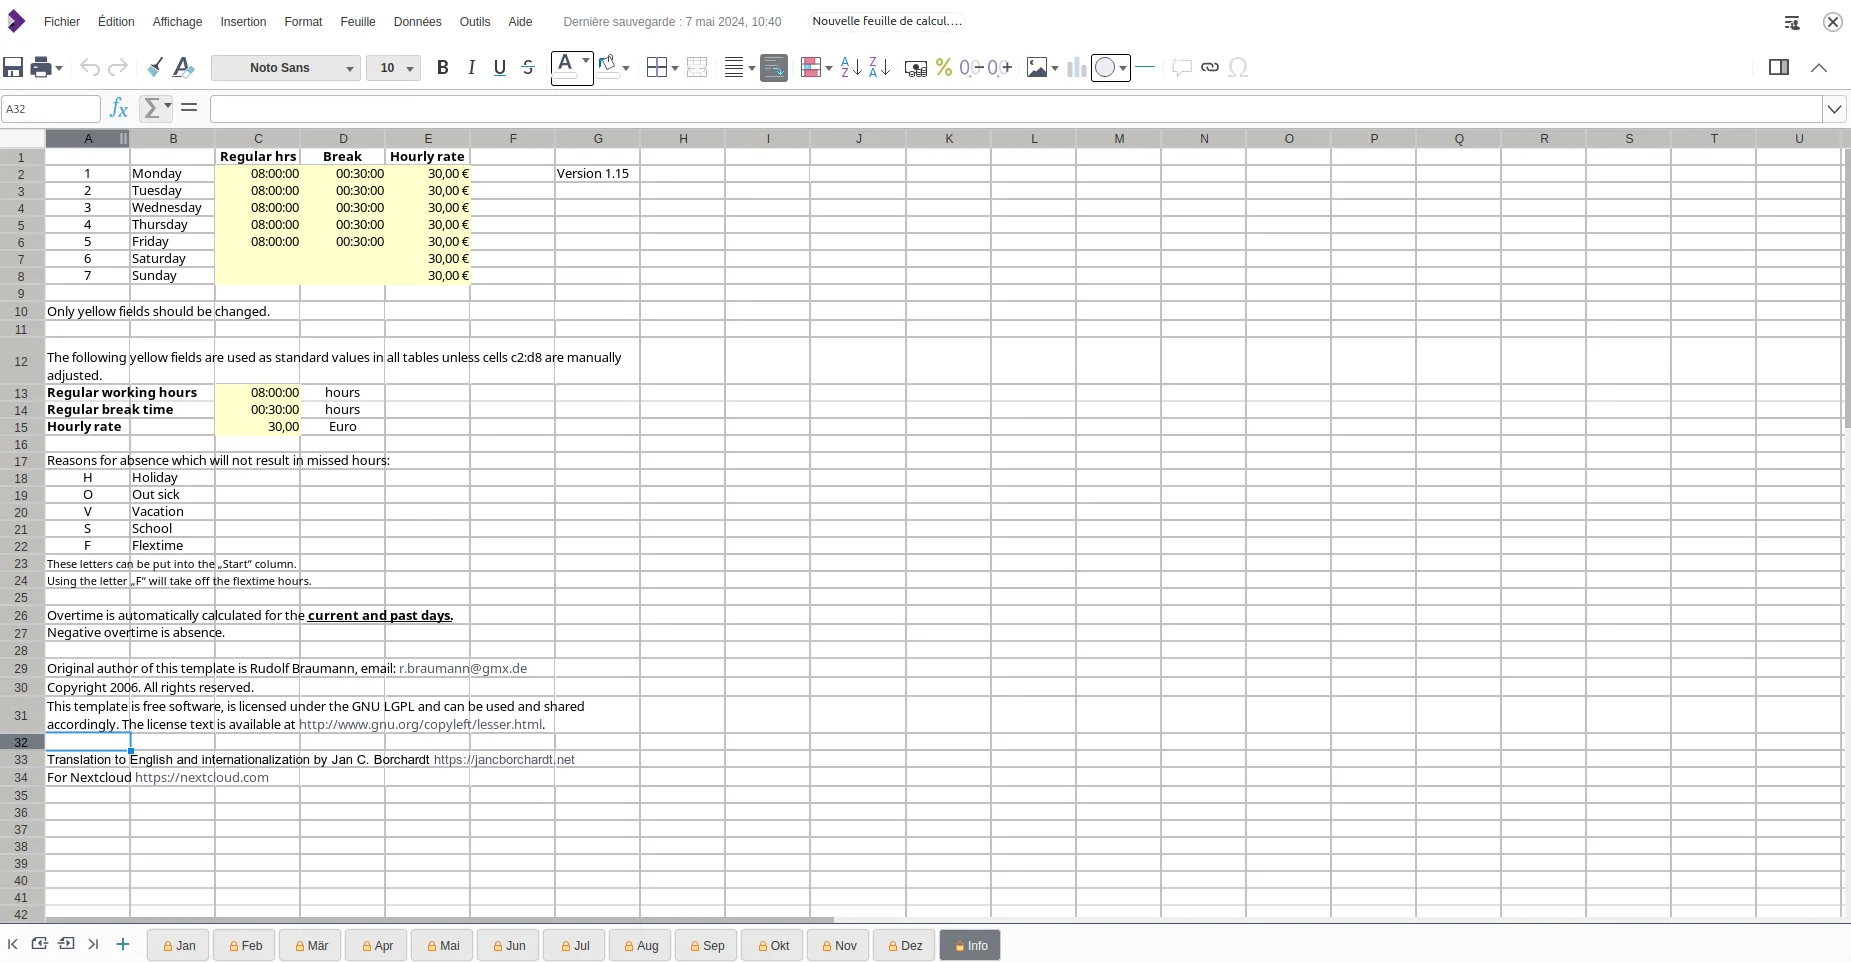Open the Données menu
This screenshot has height=962, width=1851.
[417, 22]
